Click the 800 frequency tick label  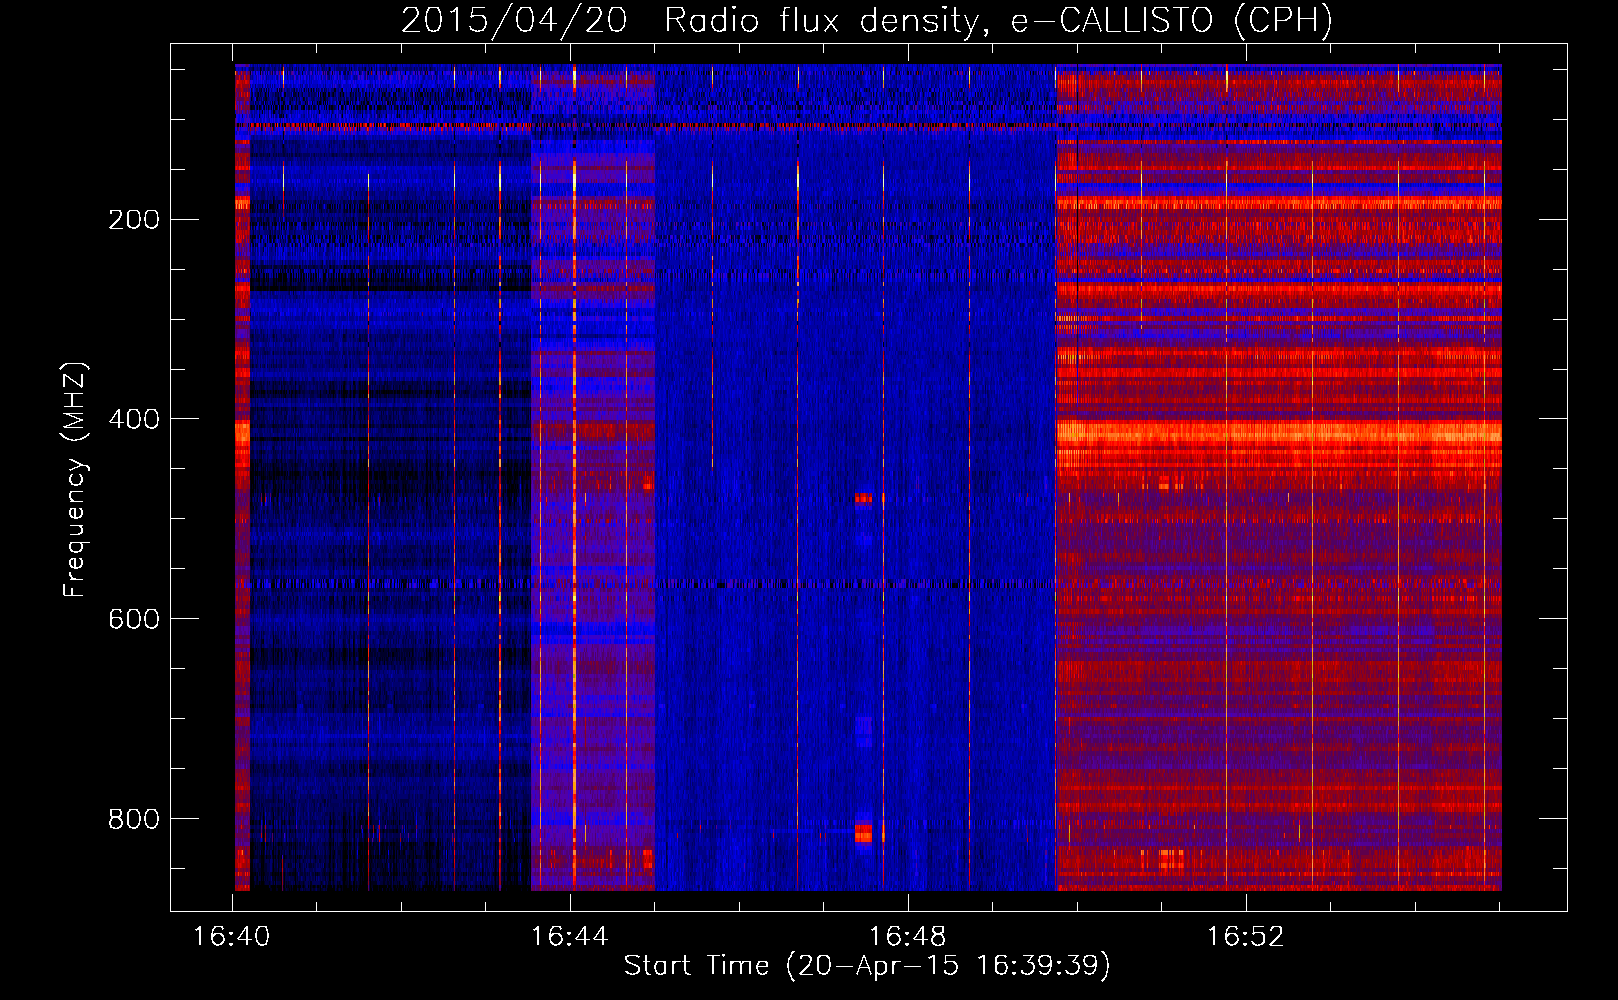[134, 819]
